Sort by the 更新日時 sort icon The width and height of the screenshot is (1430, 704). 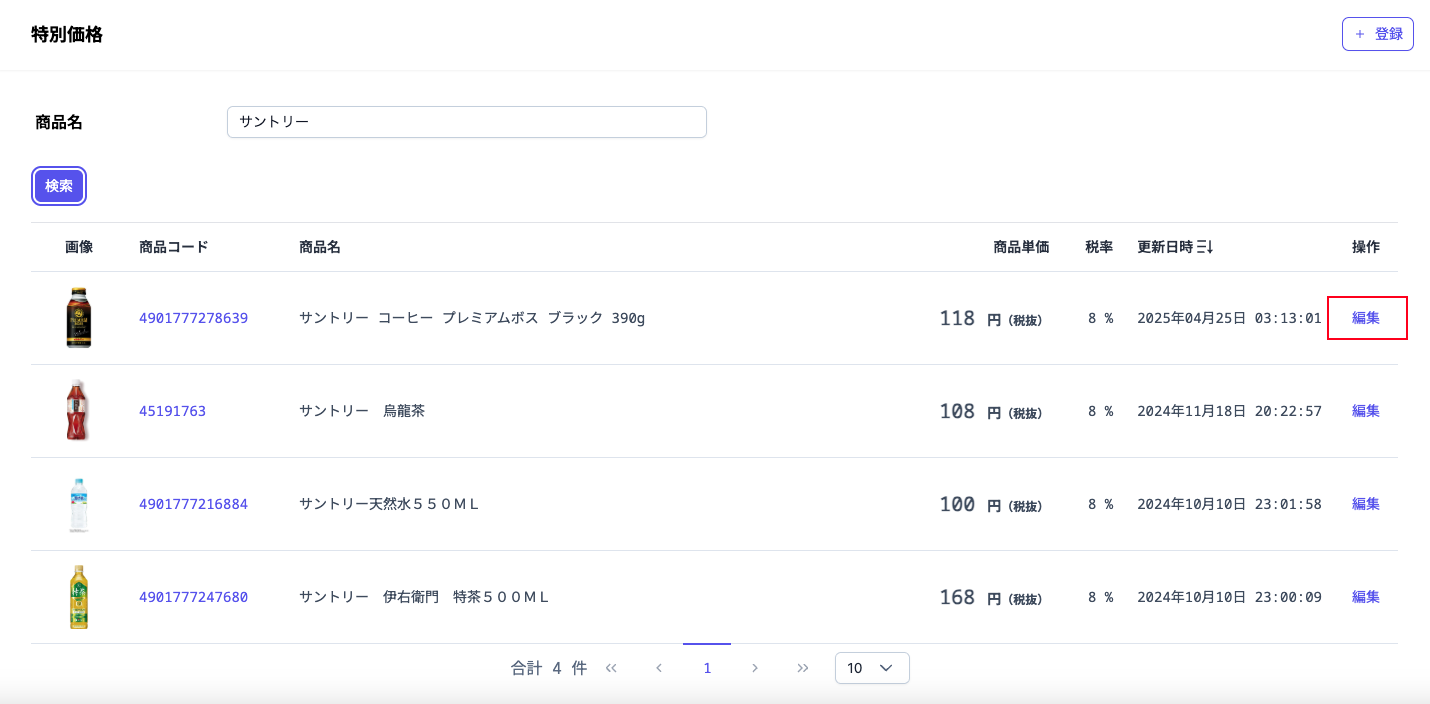(x=1205, y=247)
